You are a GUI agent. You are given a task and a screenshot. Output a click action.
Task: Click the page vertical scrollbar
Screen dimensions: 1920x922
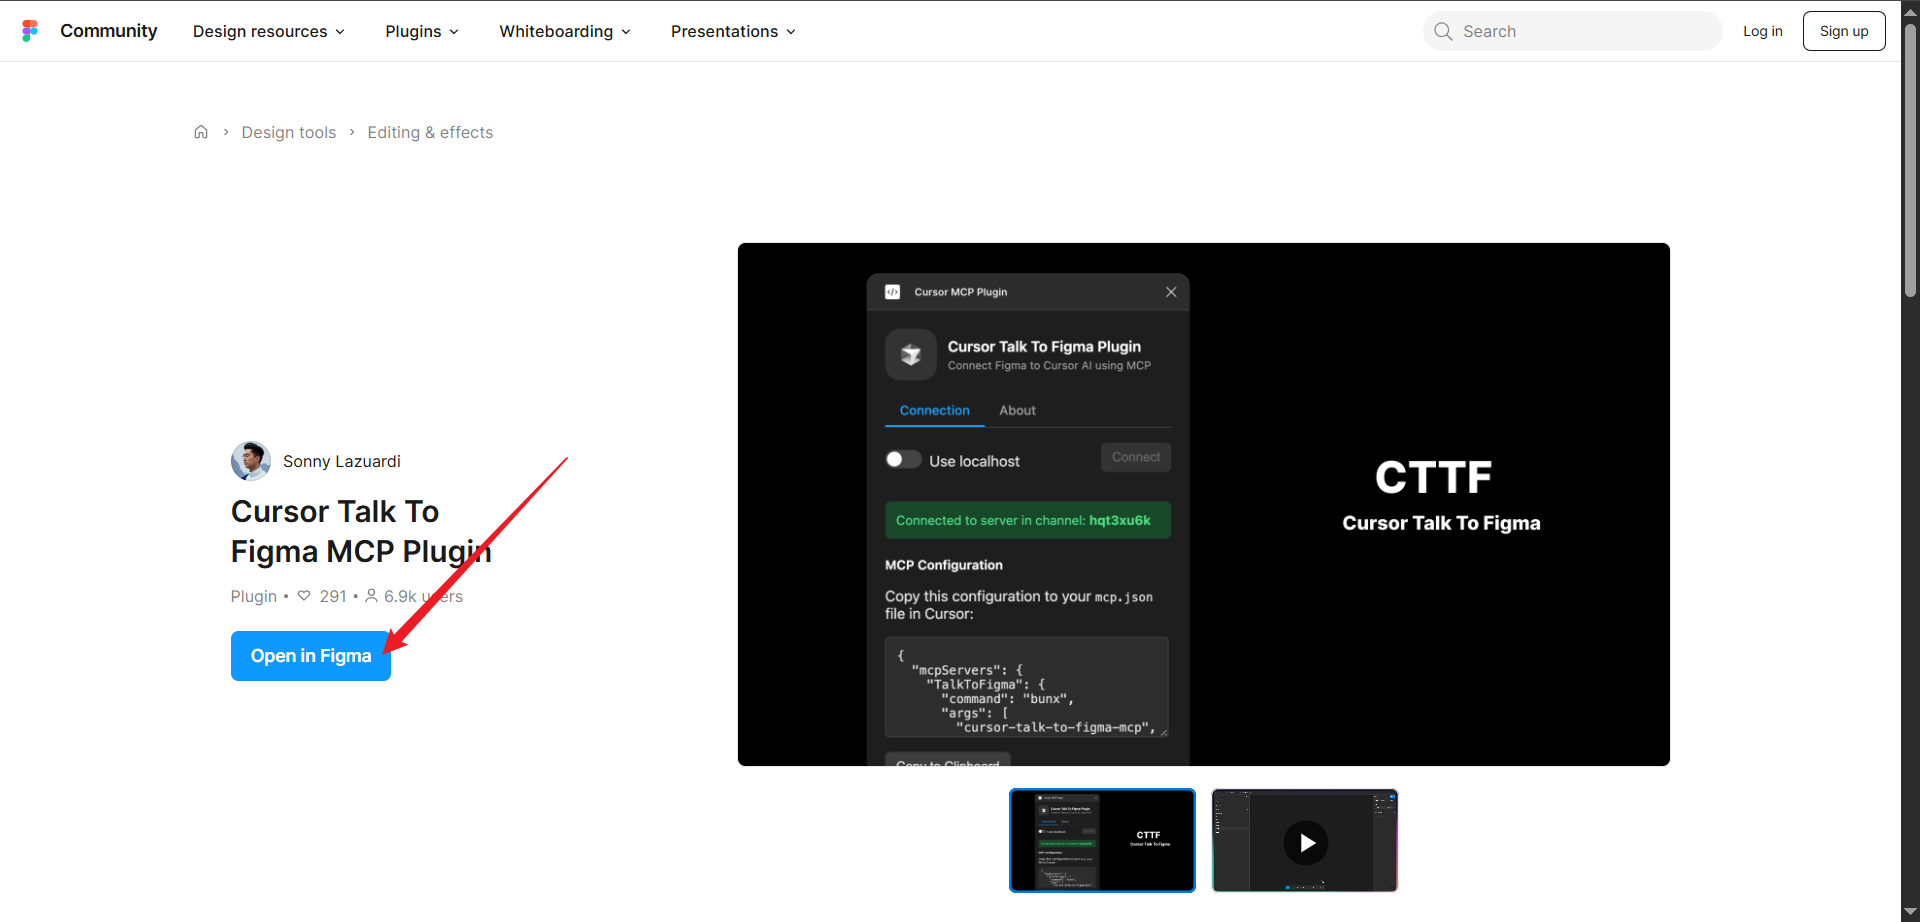point(1910,160)
